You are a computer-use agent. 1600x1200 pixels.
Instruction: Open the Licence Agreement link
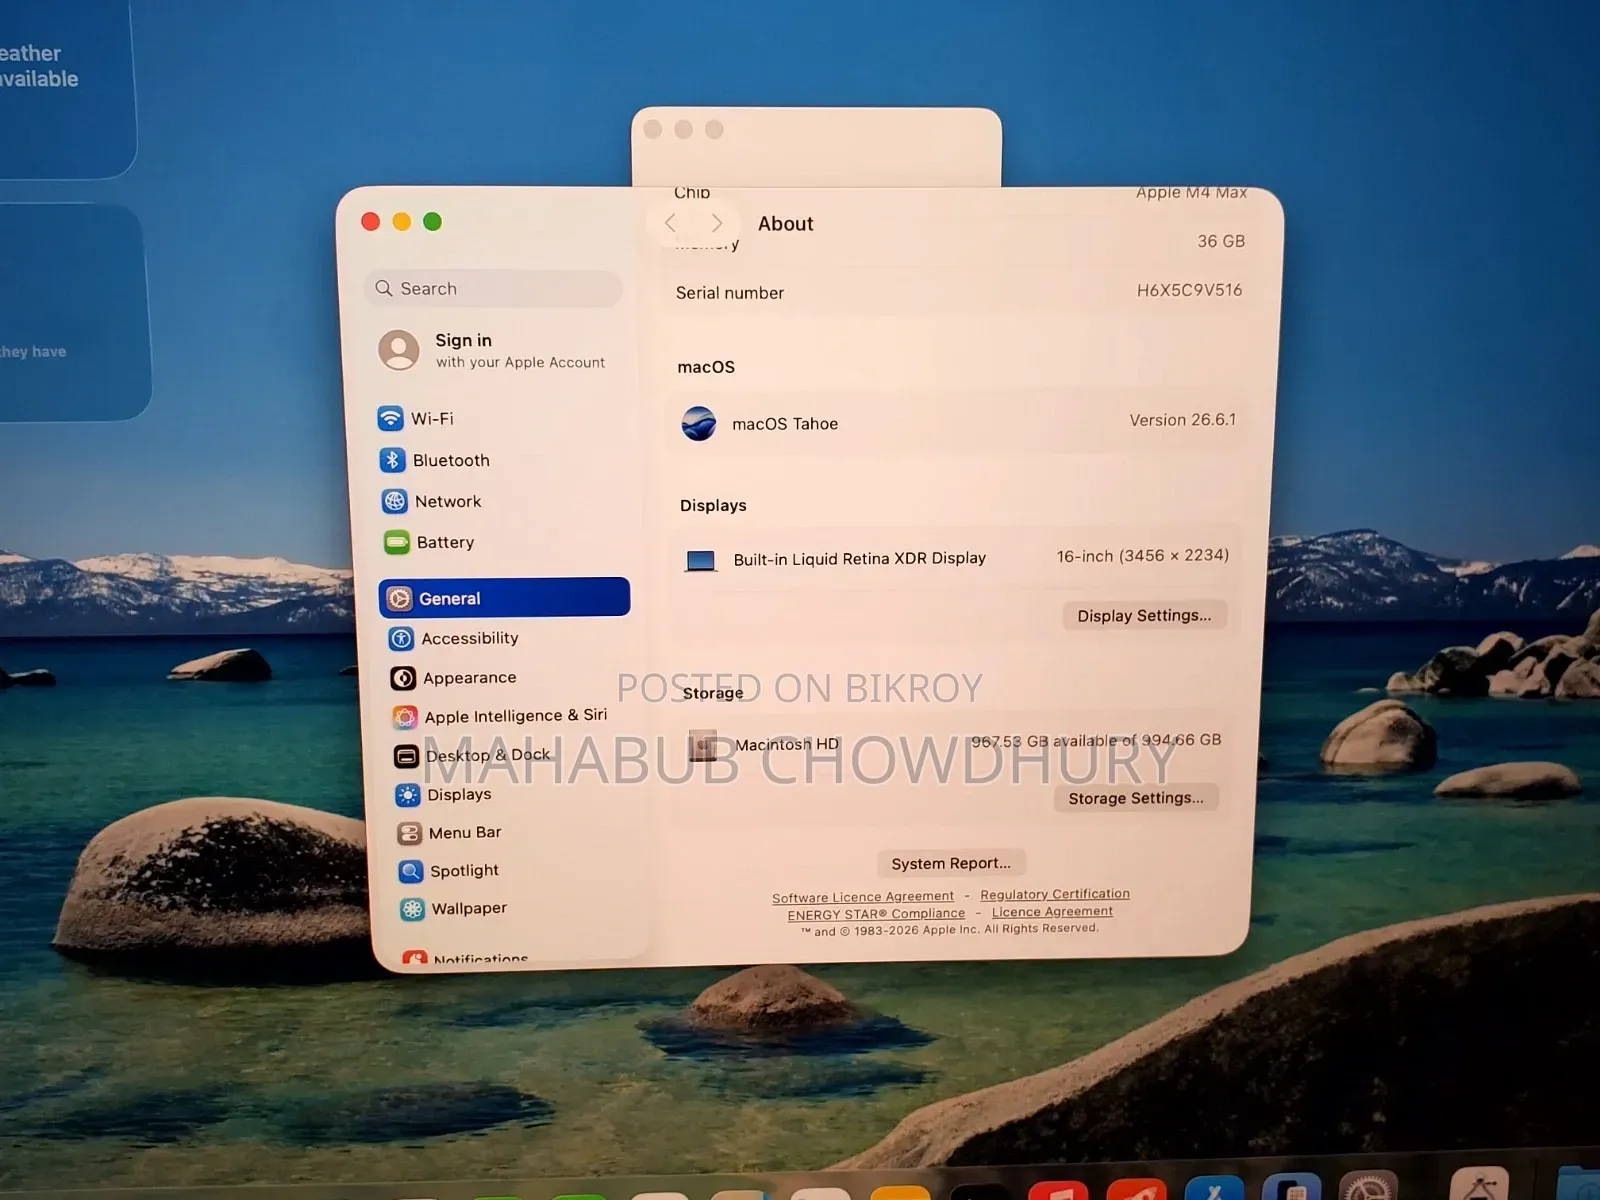tap(1052, 911)
